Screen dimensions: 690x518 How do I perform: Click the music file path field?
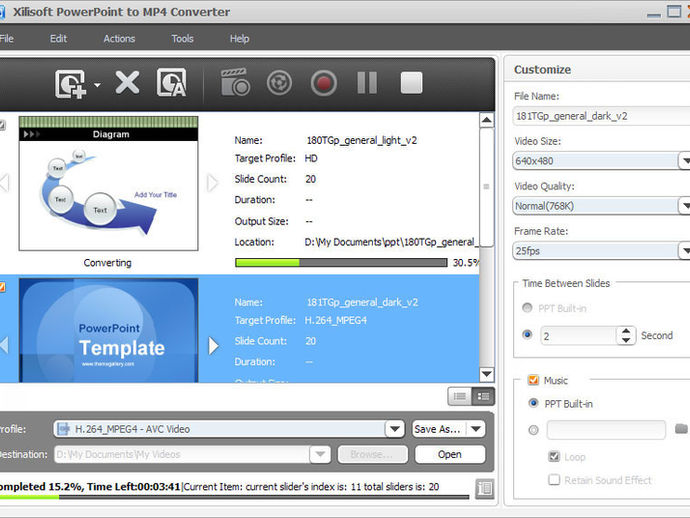pos(606,430)
